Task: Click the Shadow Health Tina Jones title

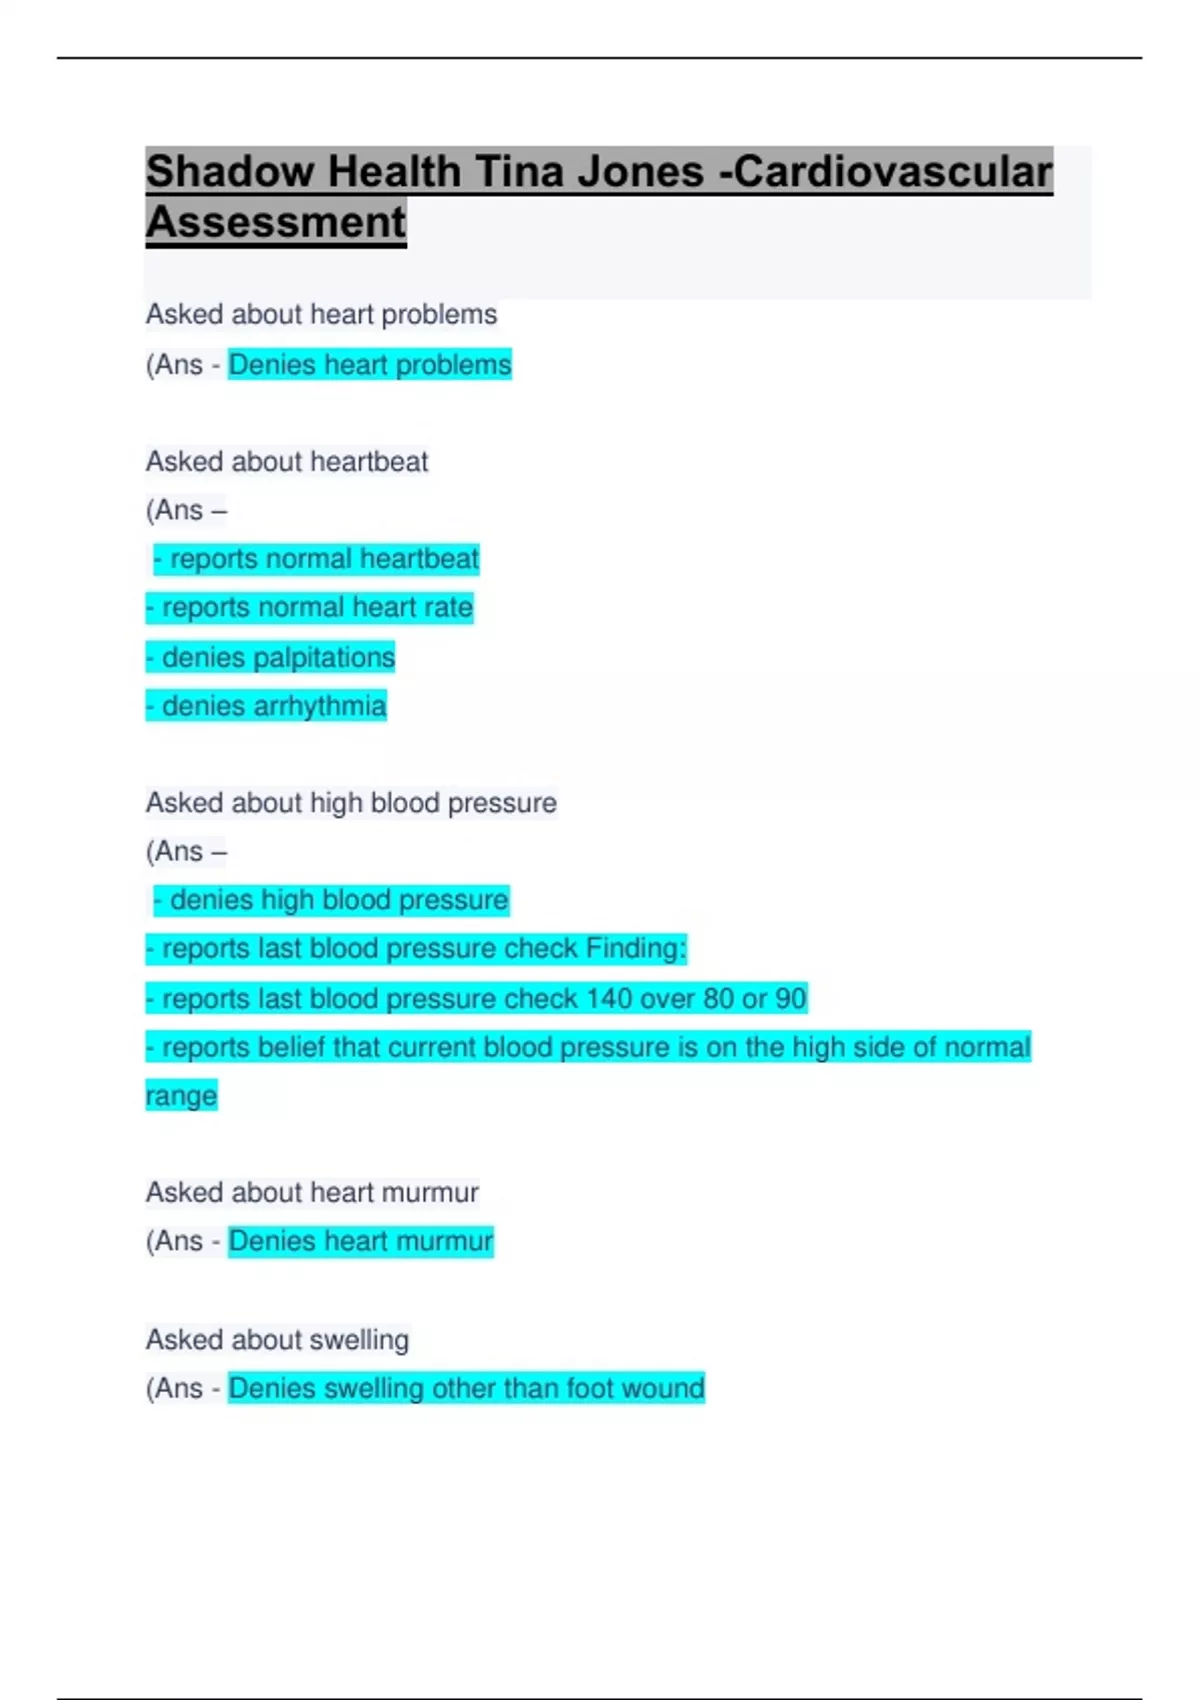Action: coord(598,172)
